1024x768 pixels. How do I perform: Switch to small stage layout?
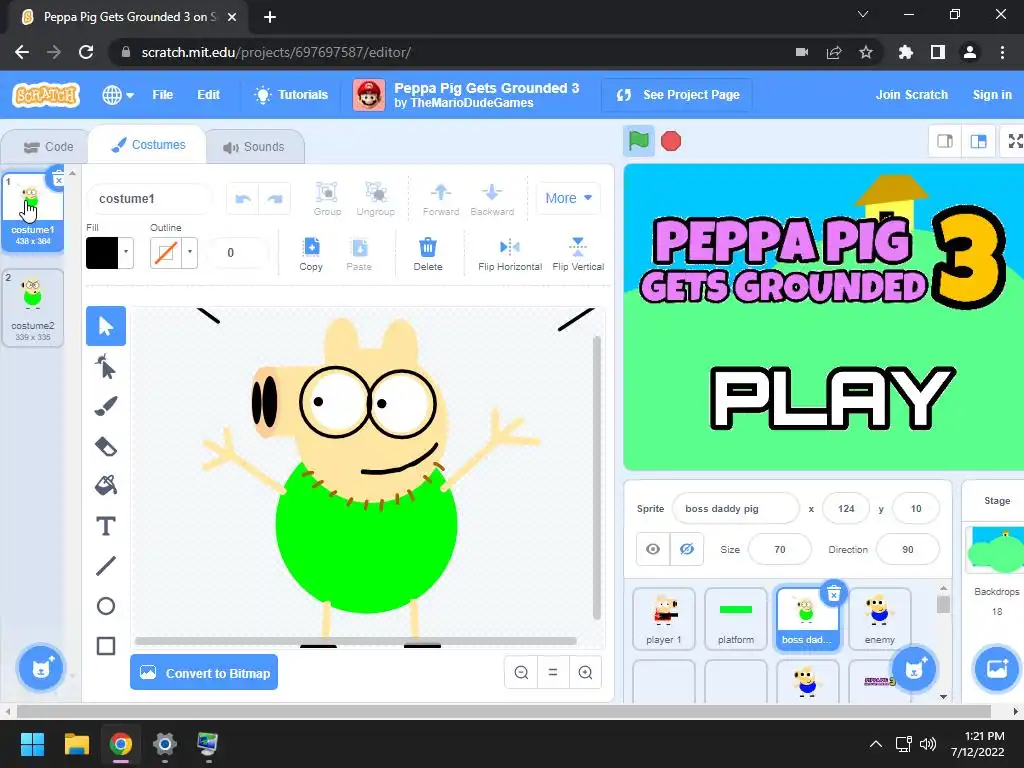[x=945, y=141]
